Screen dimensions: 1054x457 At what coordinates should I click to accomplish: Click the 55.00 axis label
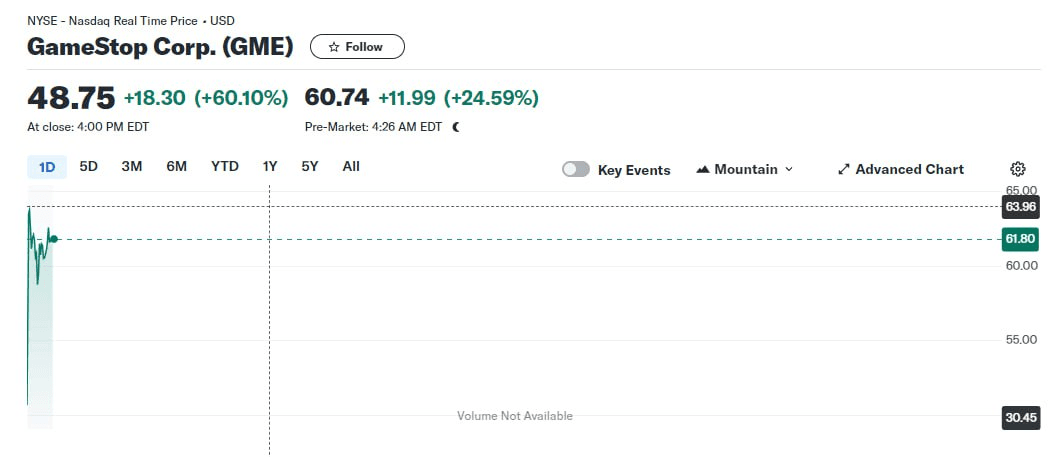point(1021,340)
